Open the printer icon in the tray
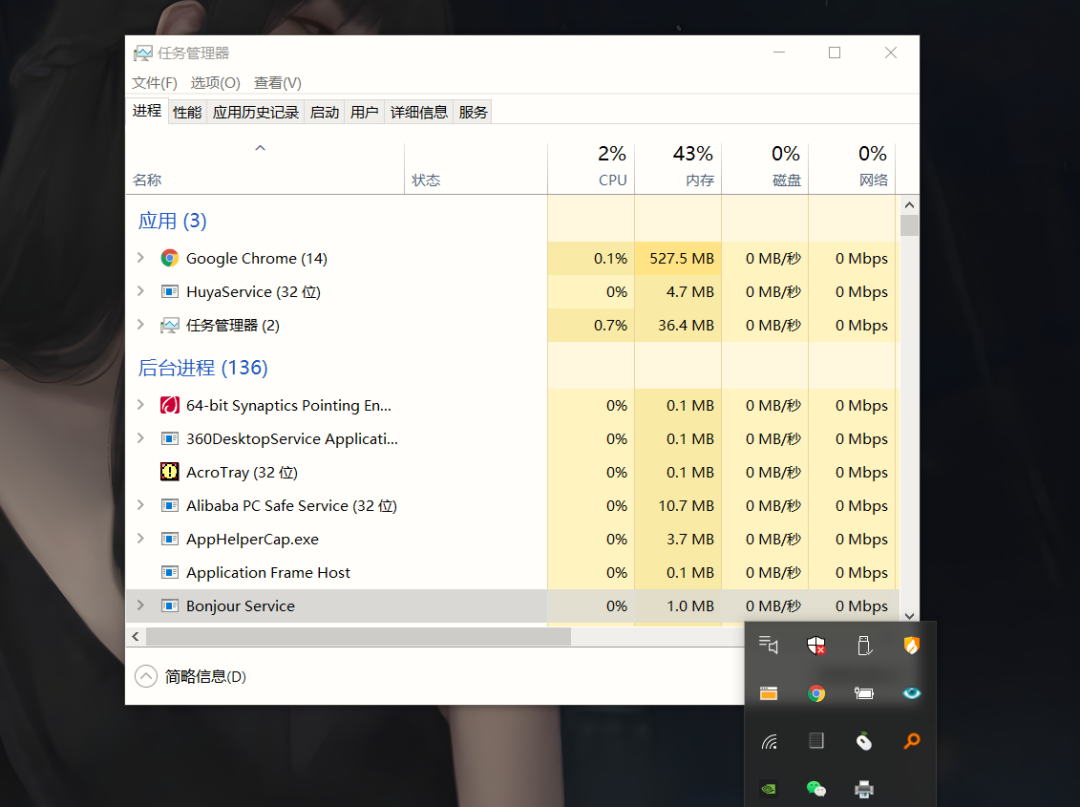The width and height of the screenshot is (1080, 807). (864, 789)
